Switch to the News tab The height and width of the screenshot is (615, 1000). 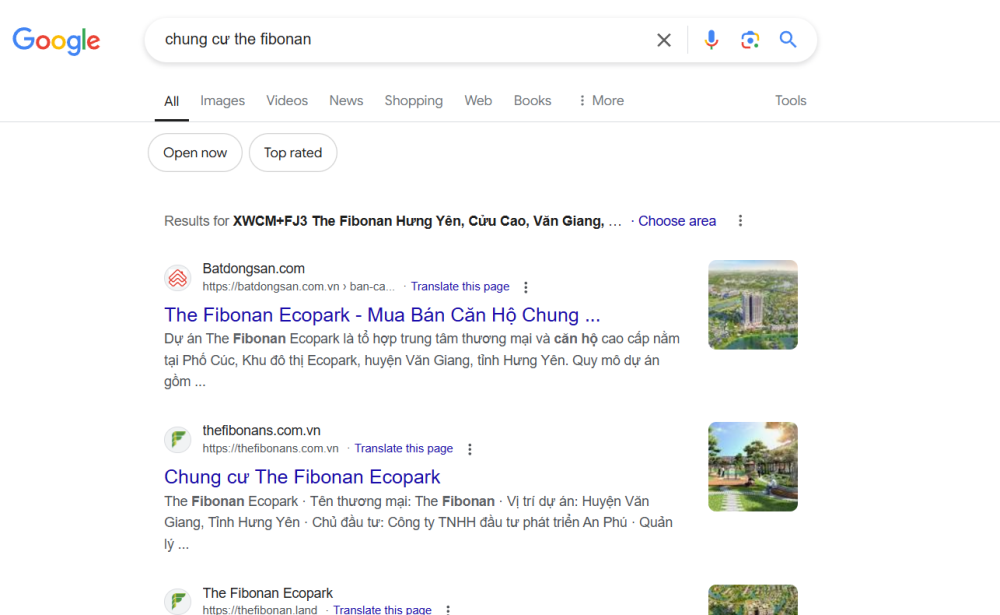coord(346,101)
